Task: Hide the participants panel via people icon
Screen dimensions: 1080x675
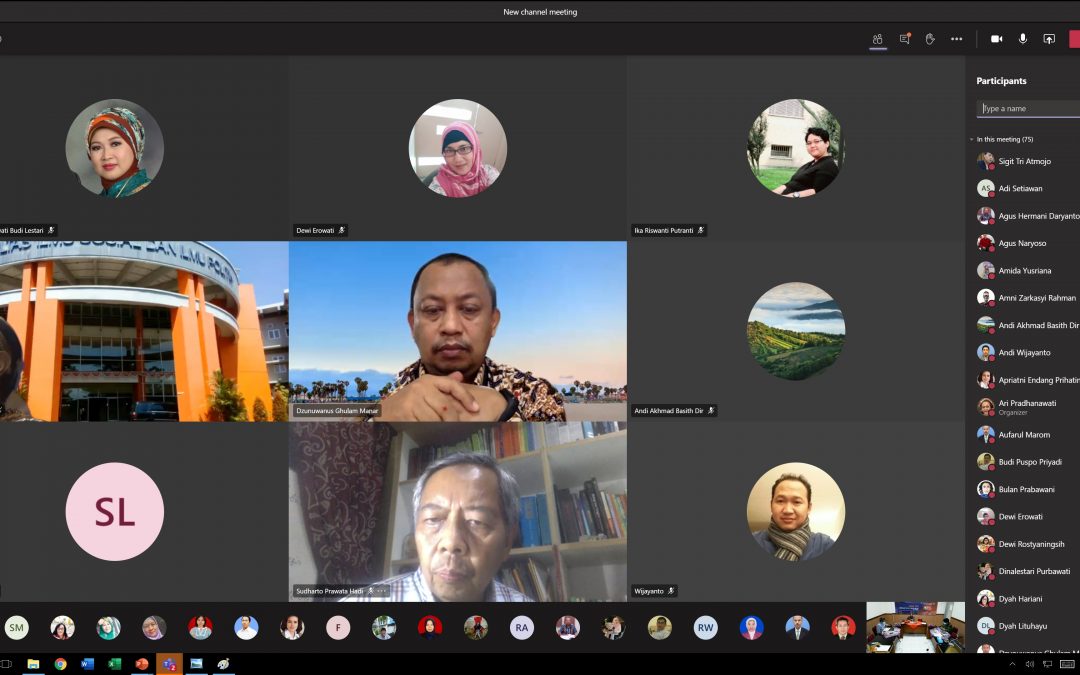Action: pos(877,39)
